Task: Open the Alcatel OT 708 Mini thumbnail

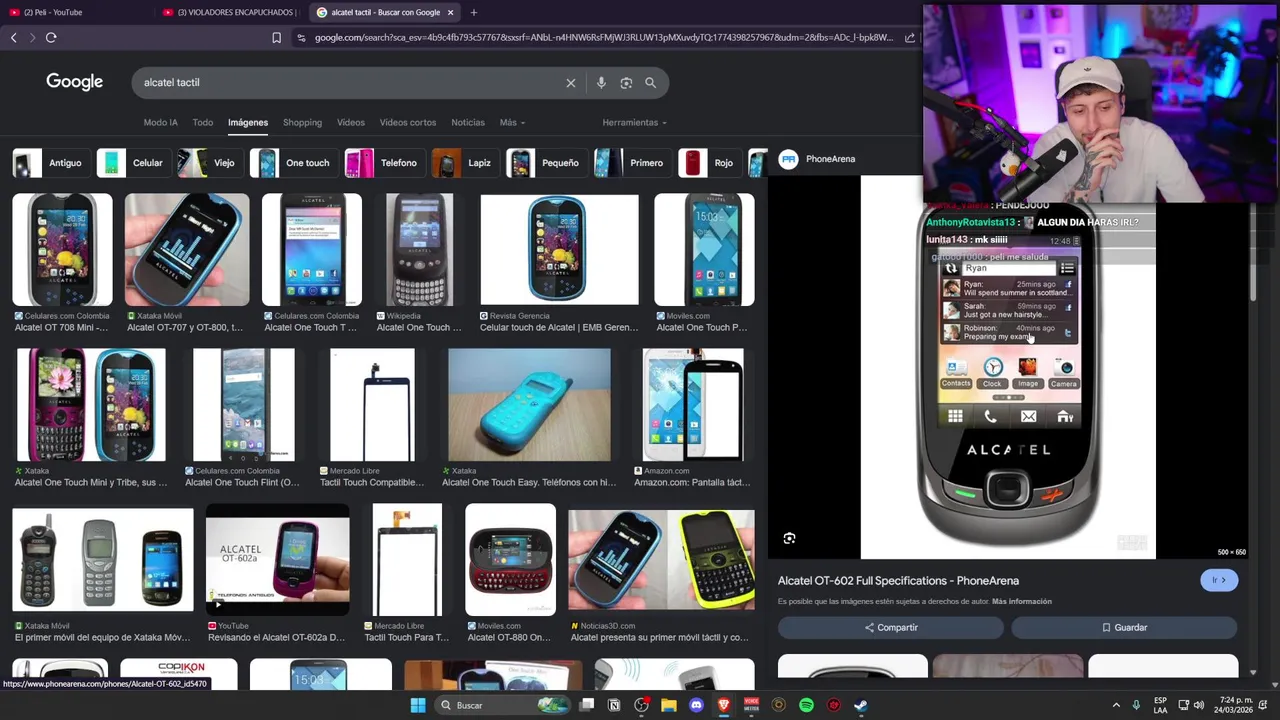Action: (x=62, y=250)
